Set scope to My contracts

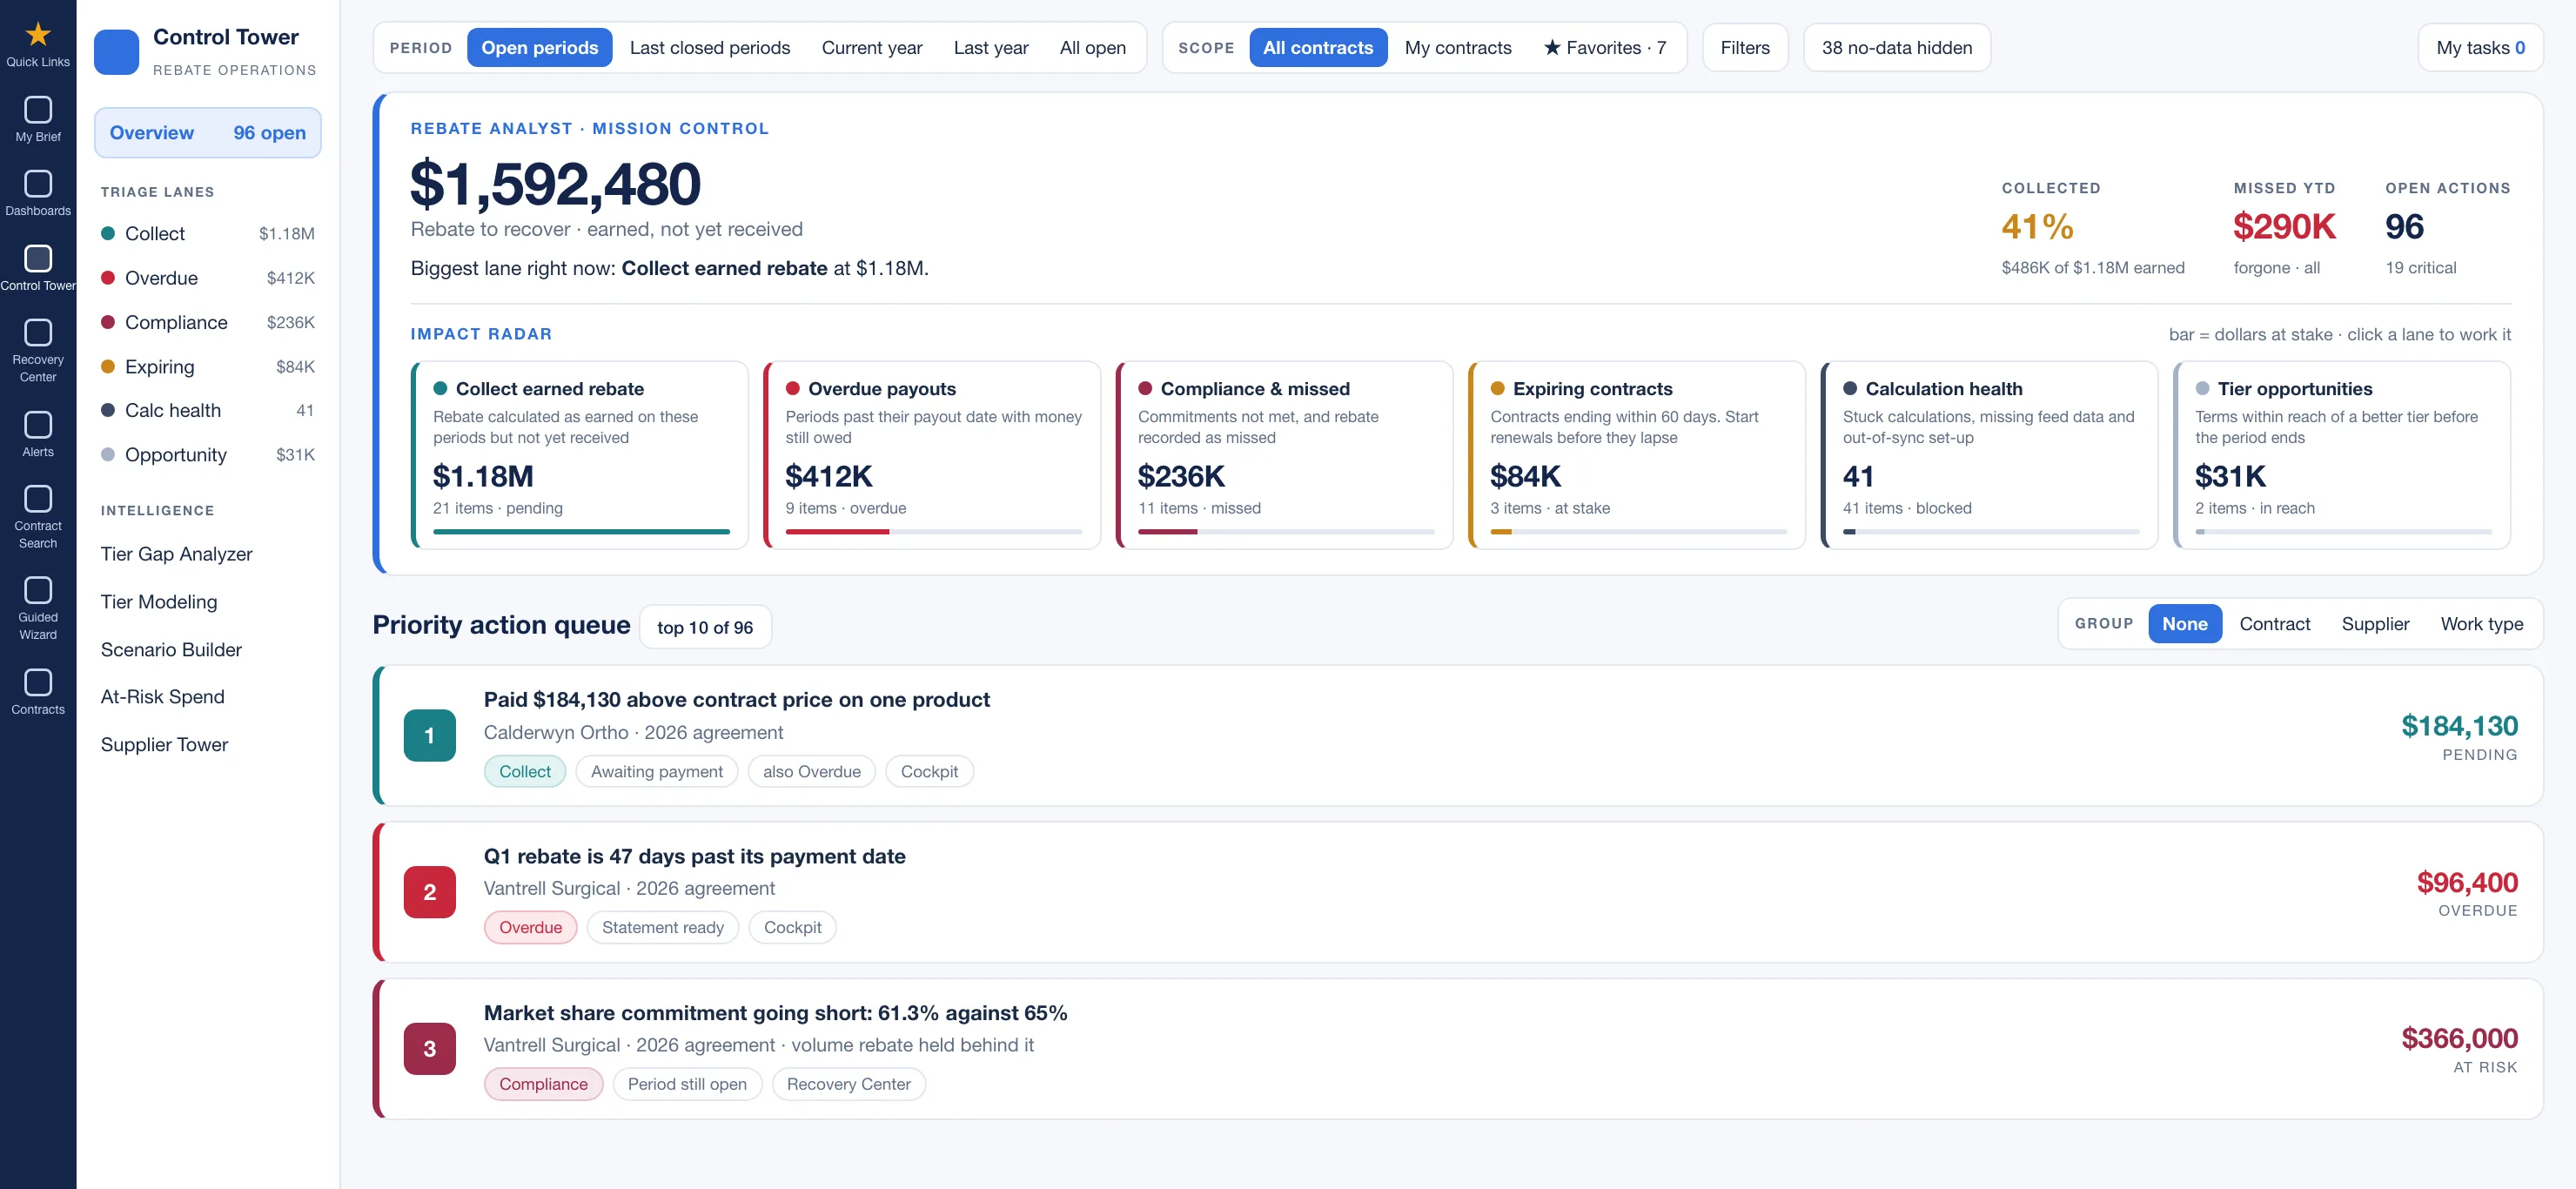click(x=1457, y=48)
